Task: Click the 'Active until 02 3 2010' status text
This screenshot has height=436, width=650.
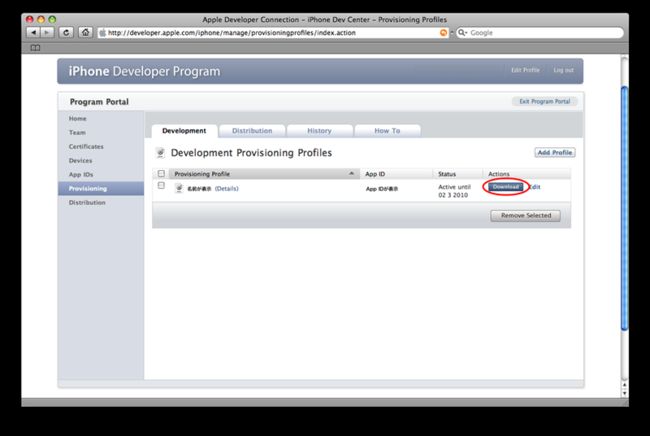Action: [454, 191]
